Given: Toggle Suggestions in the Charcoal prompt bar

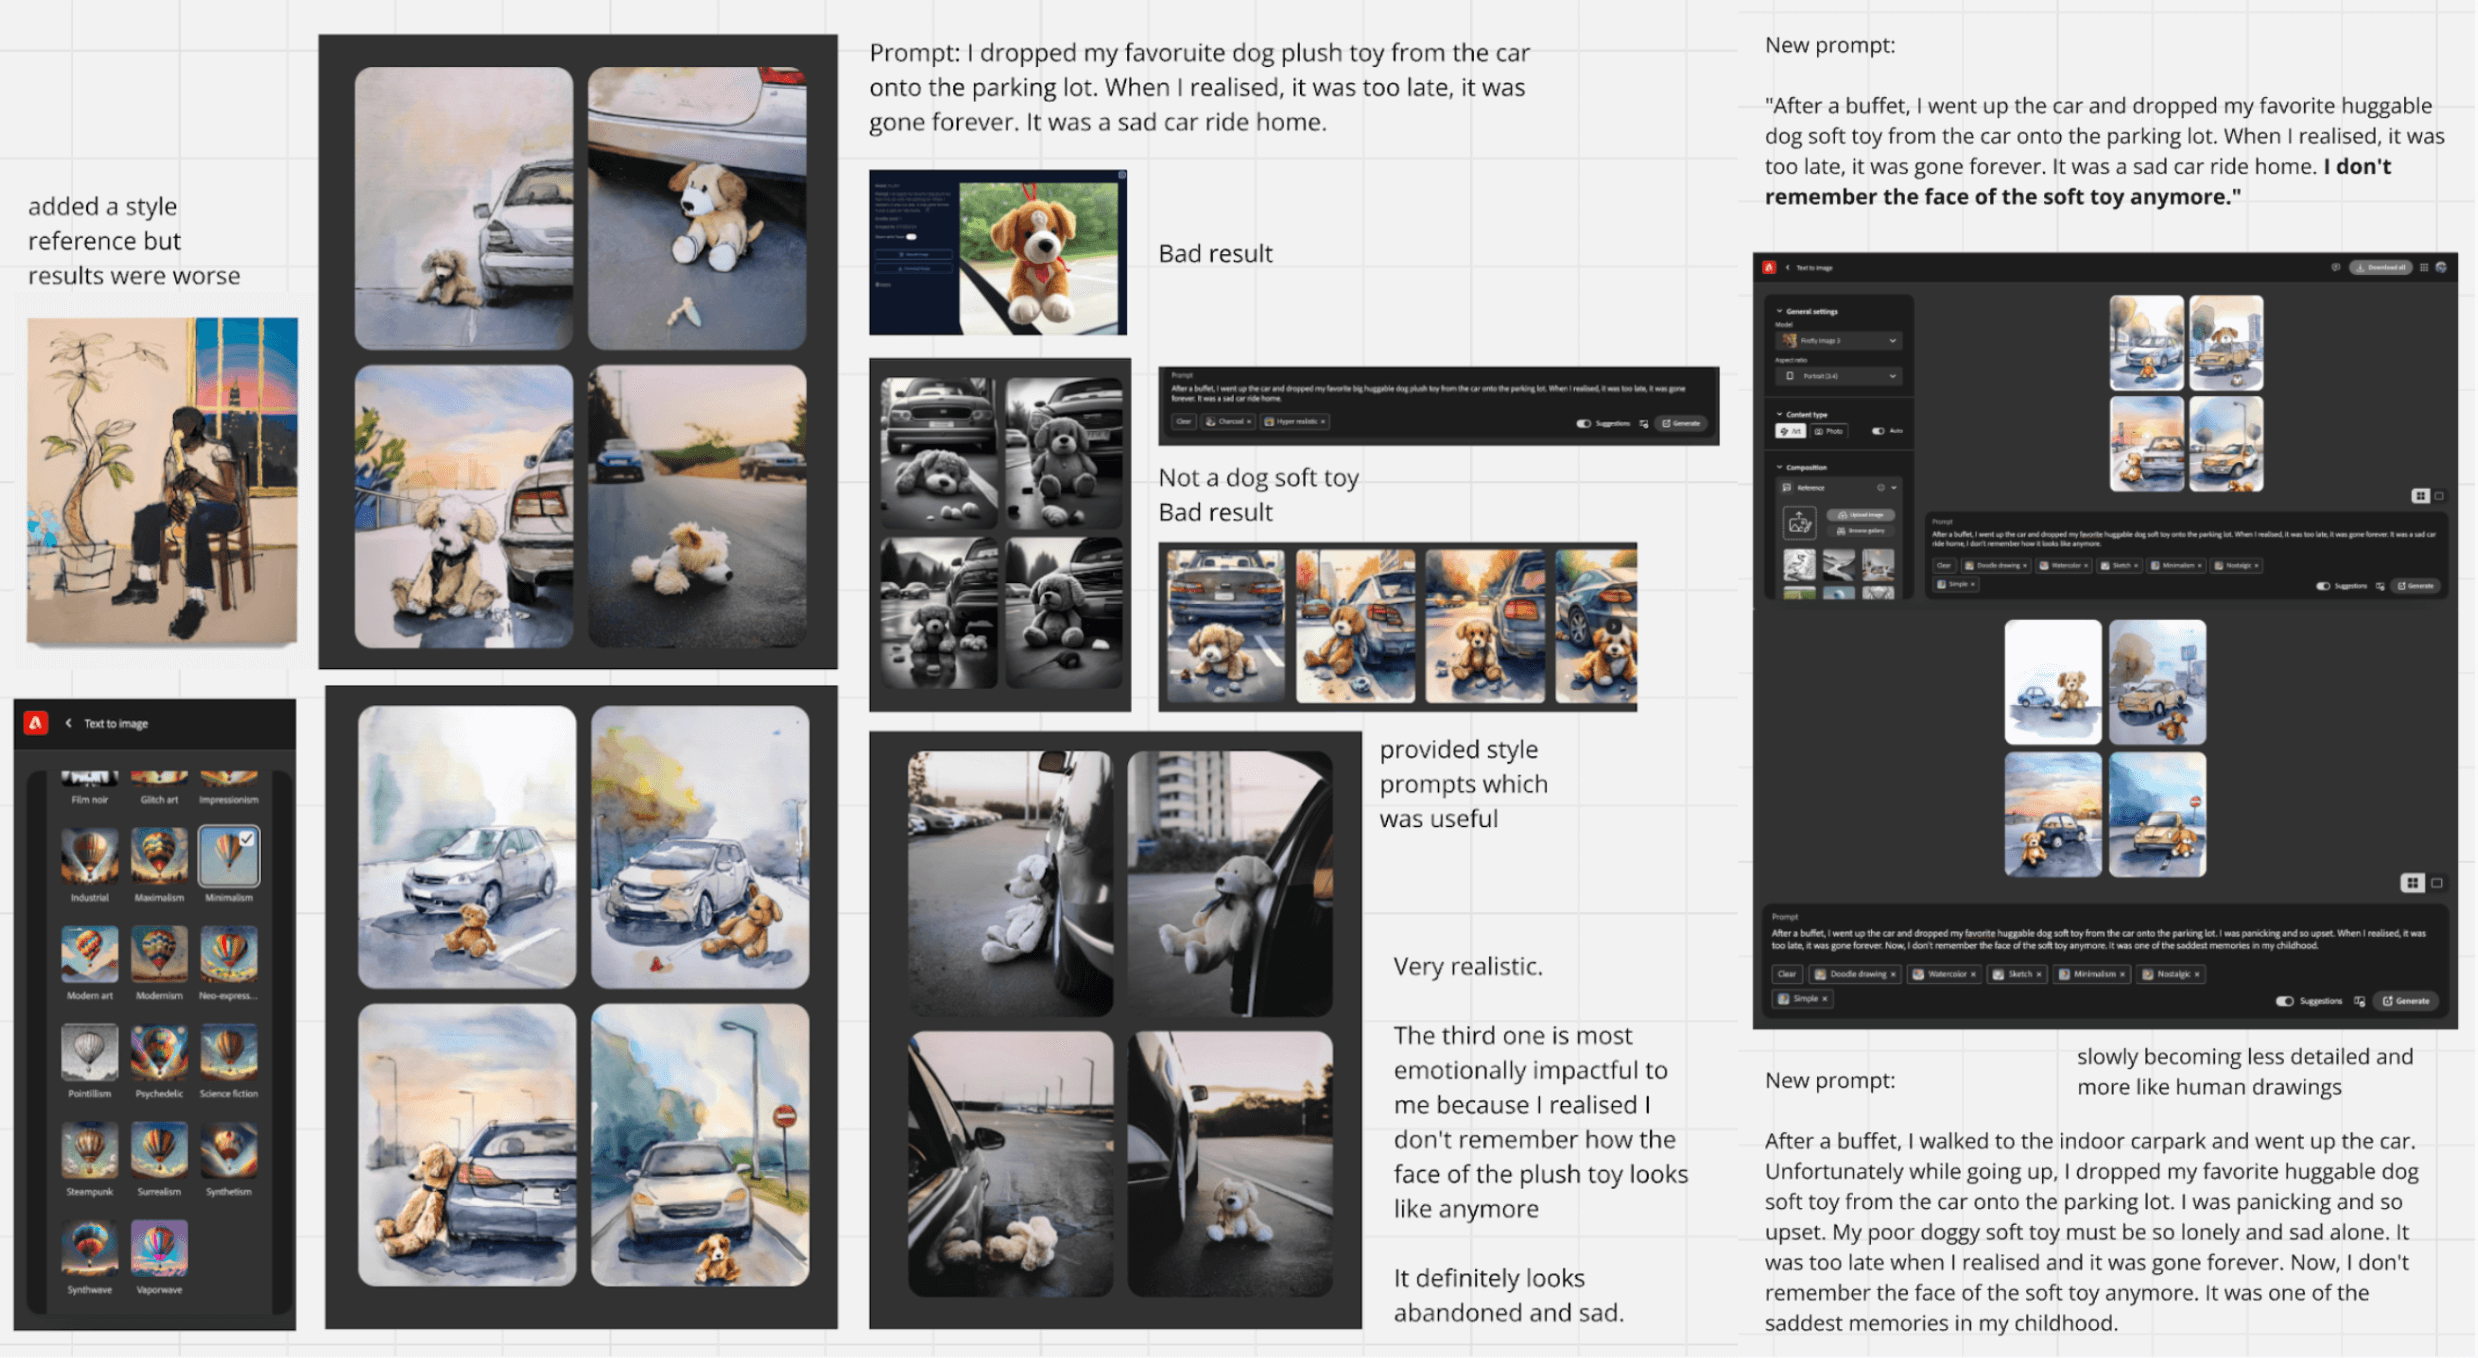Looking at the screenshot, I should tap(1583, 423).
